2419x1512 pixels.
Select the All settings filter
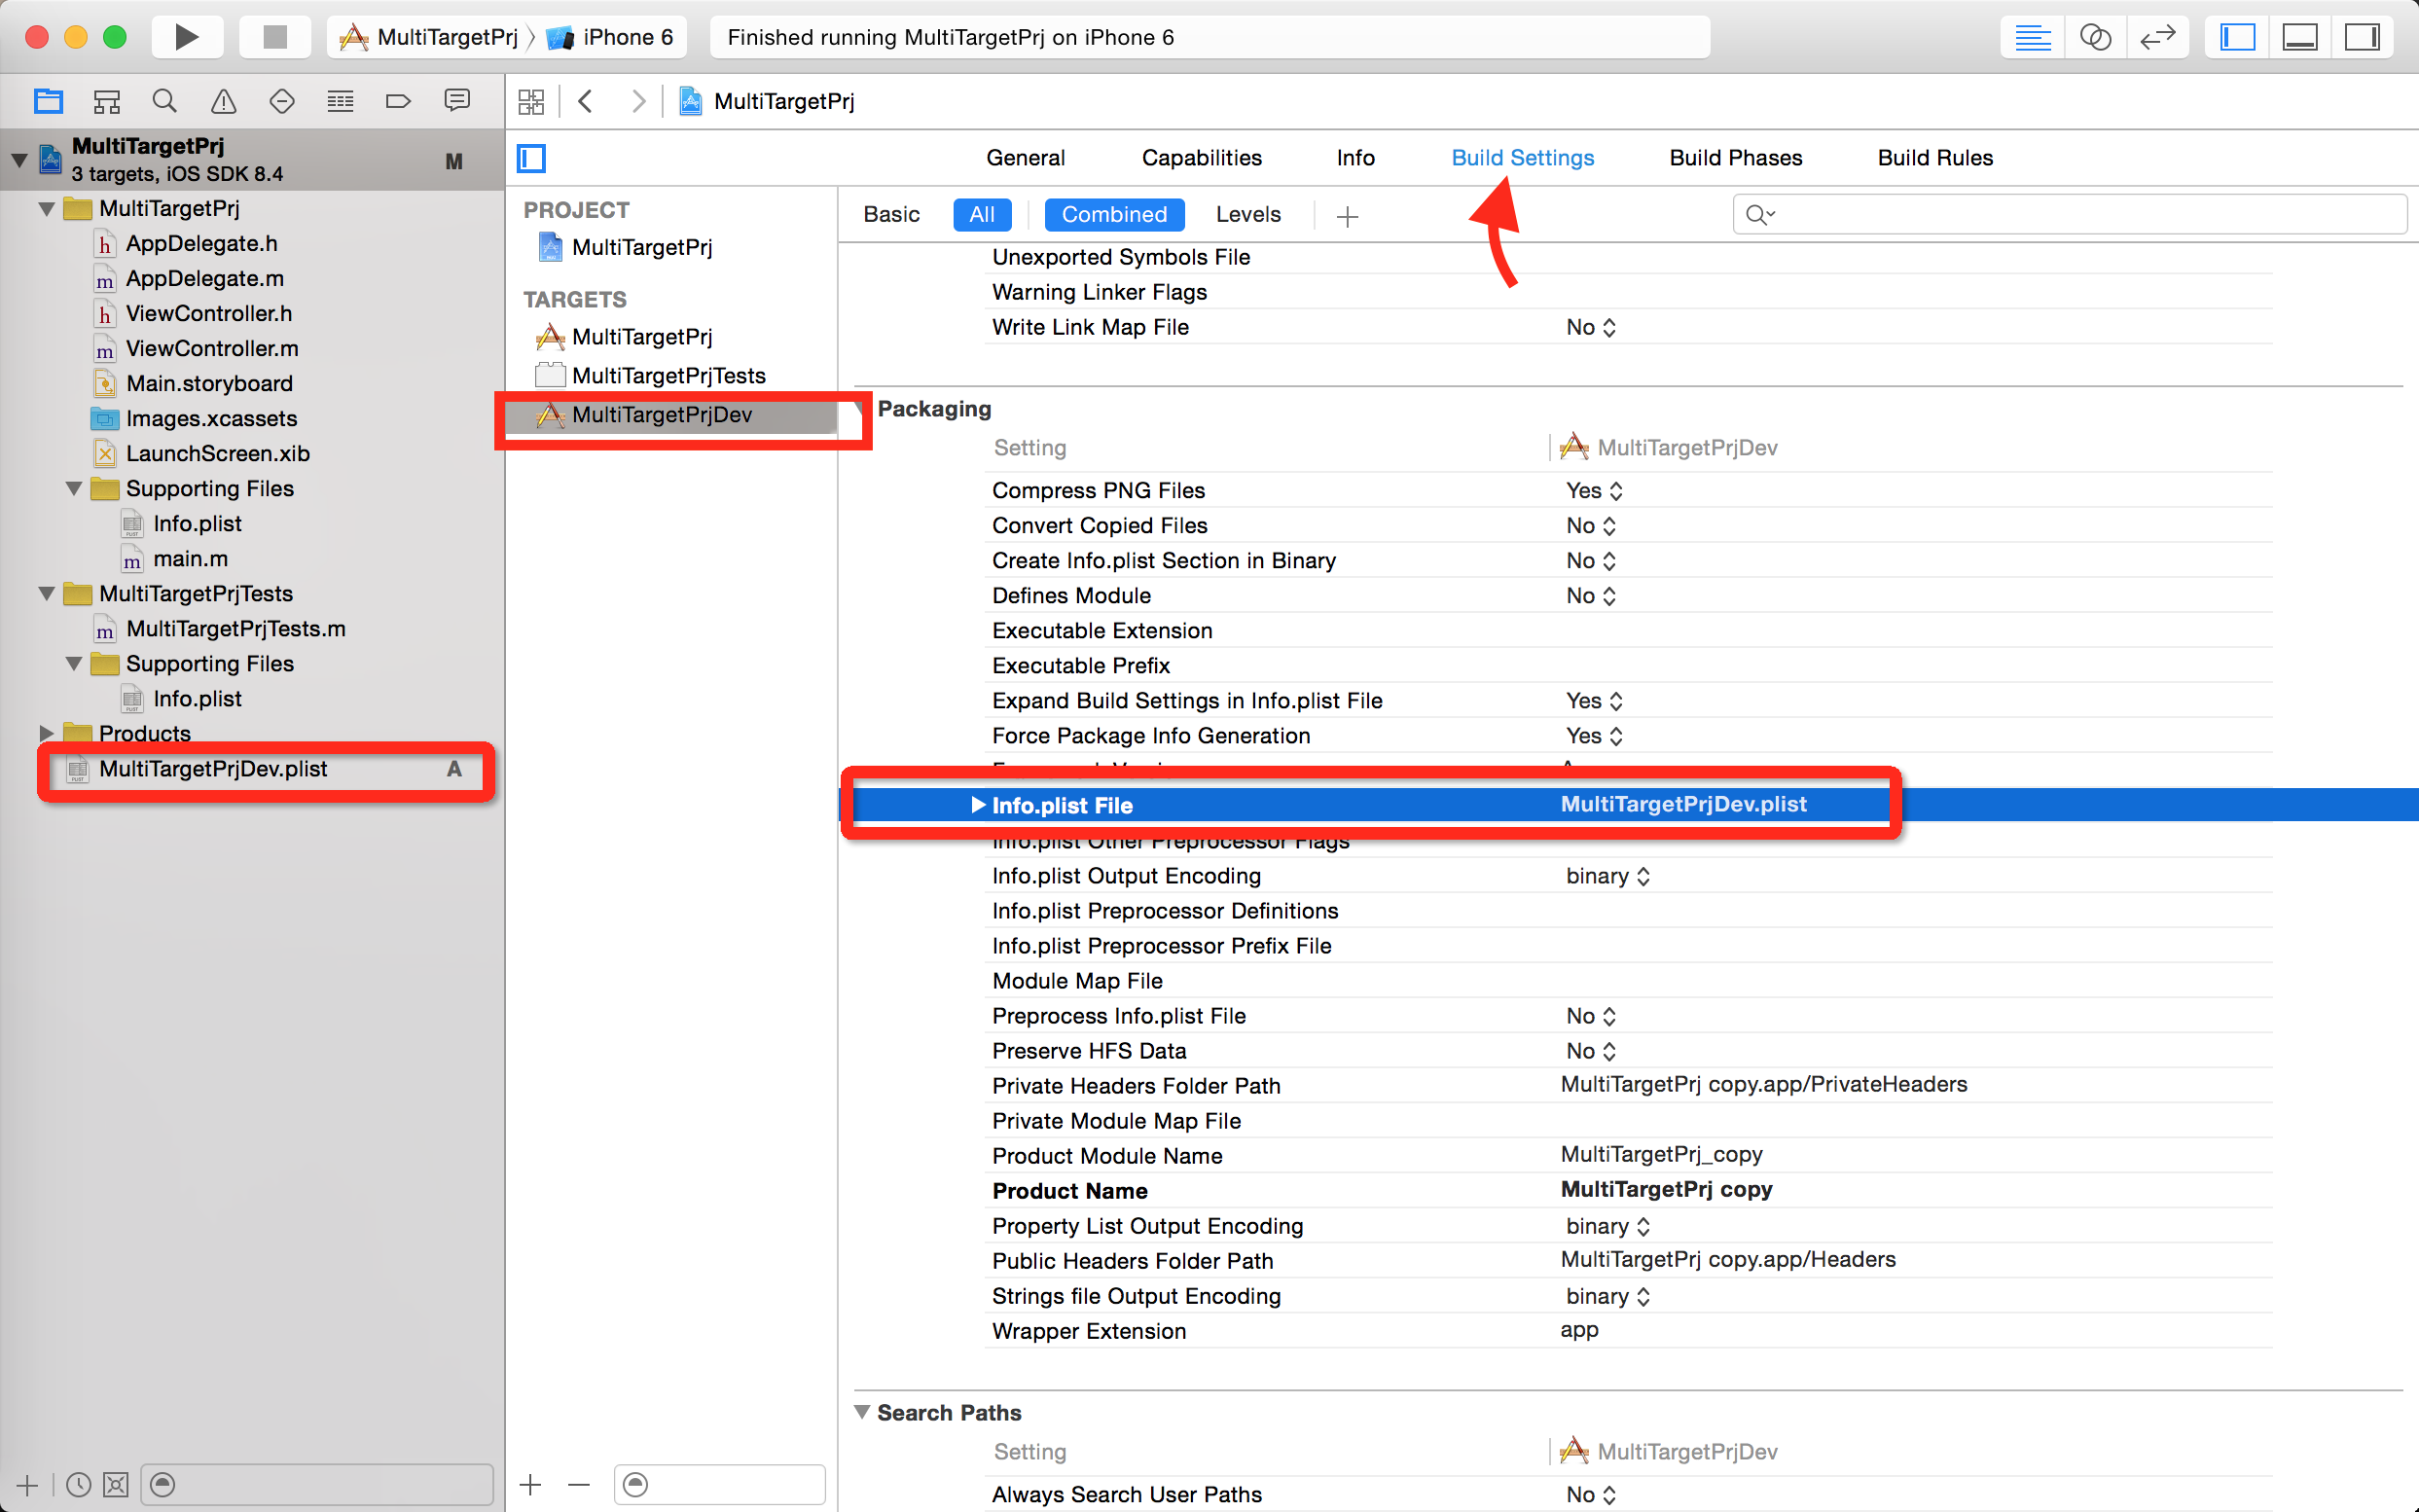coord(982,214)
